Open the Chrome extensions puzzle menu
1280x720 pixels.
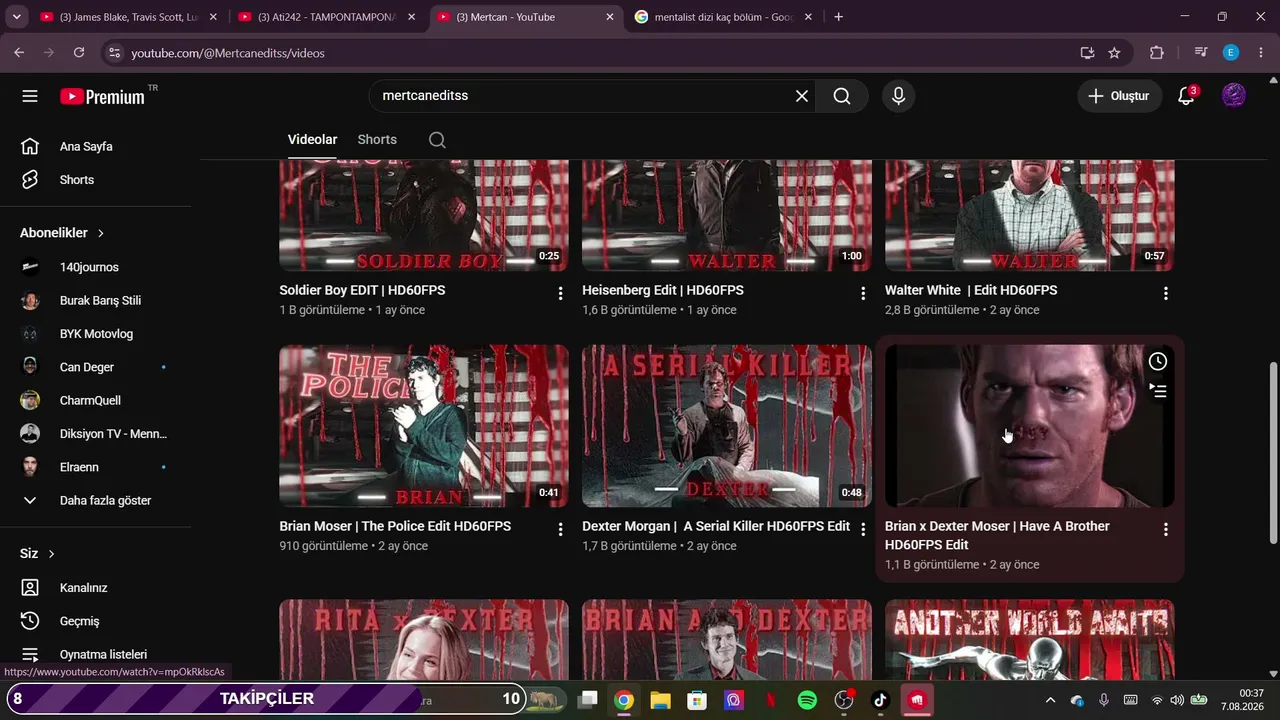click(x=1157, y=53)
